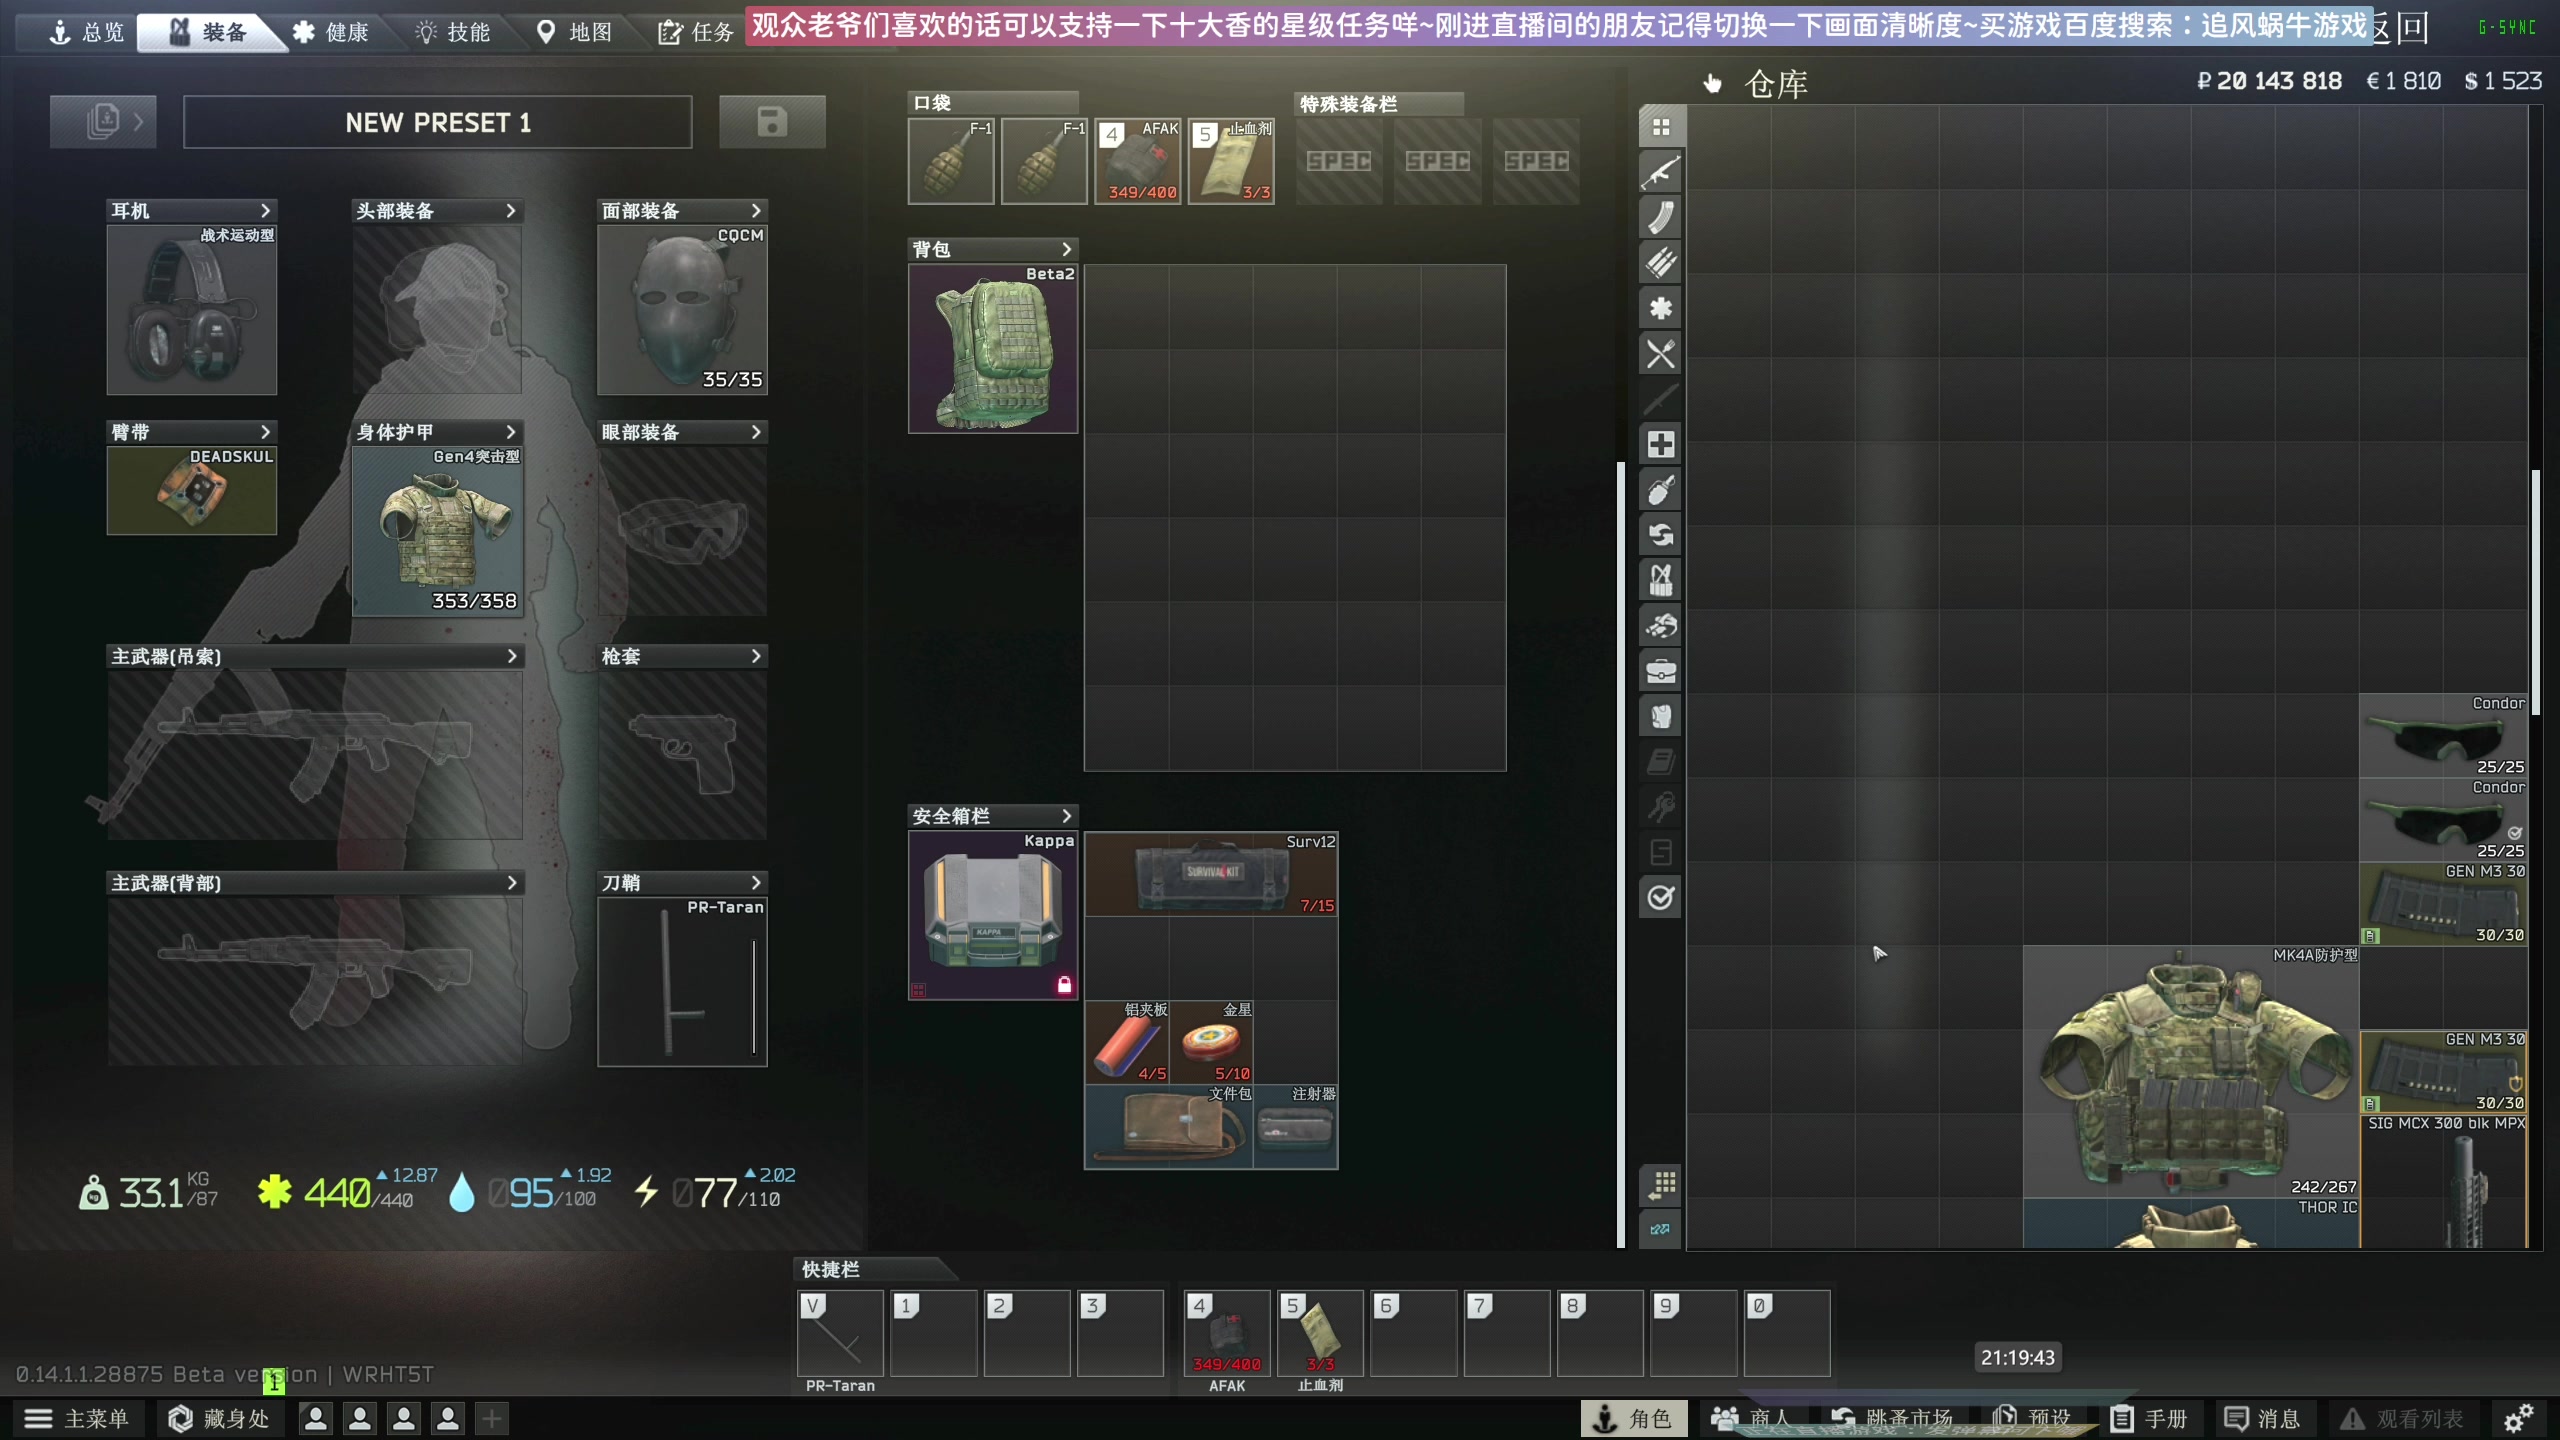This screenshot has width=2560, height=1440.
Task: Select the first F-1 grenade in pockets
Action: tap(951, 161)
